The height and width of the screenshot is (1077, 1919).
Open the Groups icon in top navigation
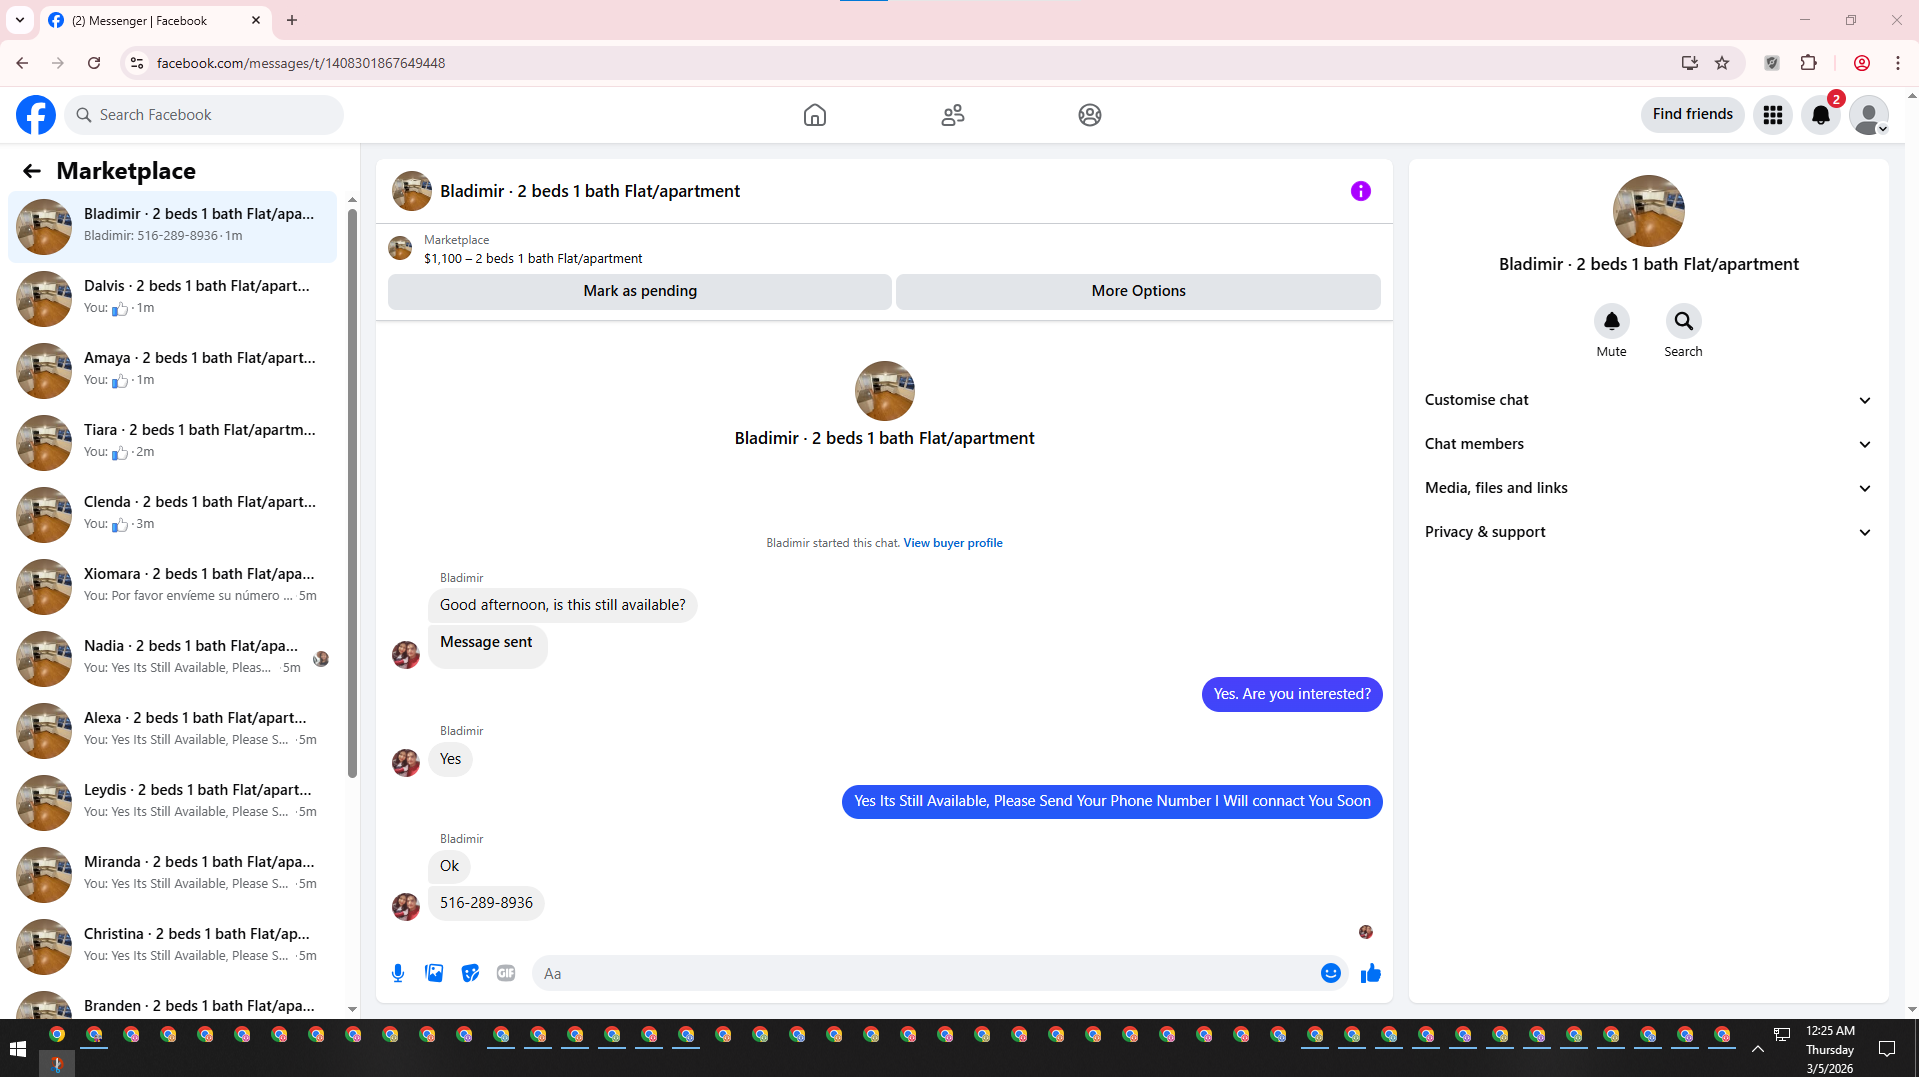click(1090, 115)
